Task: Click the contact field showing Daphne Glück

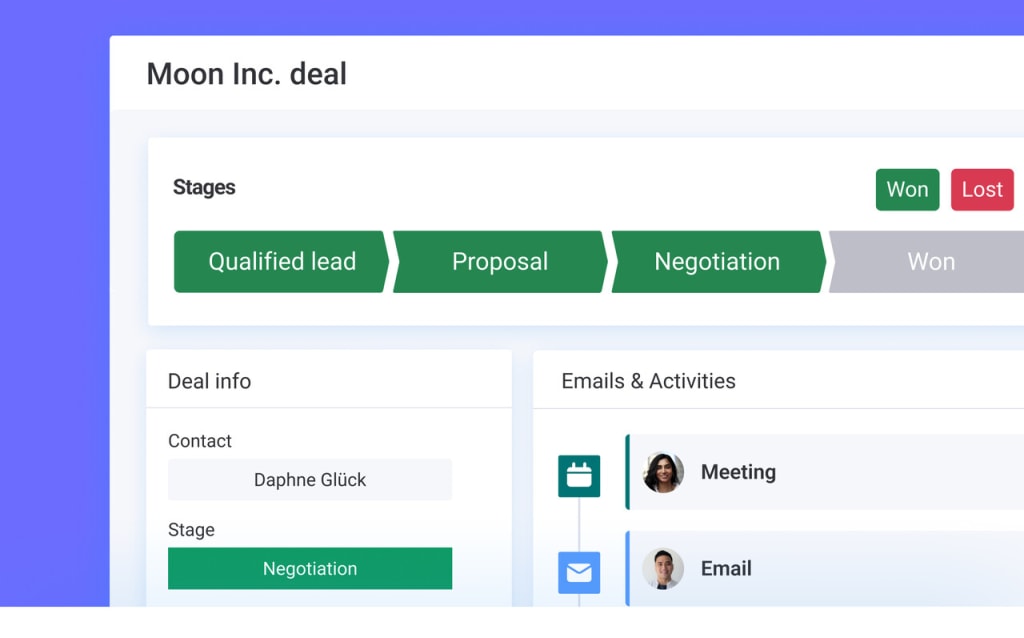Action: point(310,479)
